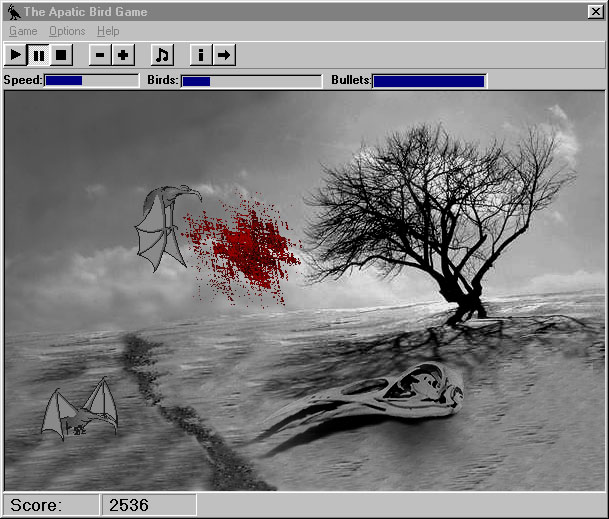Shoot the flying bird near the blood splatter
The width and height of the screenshot is (609, 519).
[x=167, y=227]
